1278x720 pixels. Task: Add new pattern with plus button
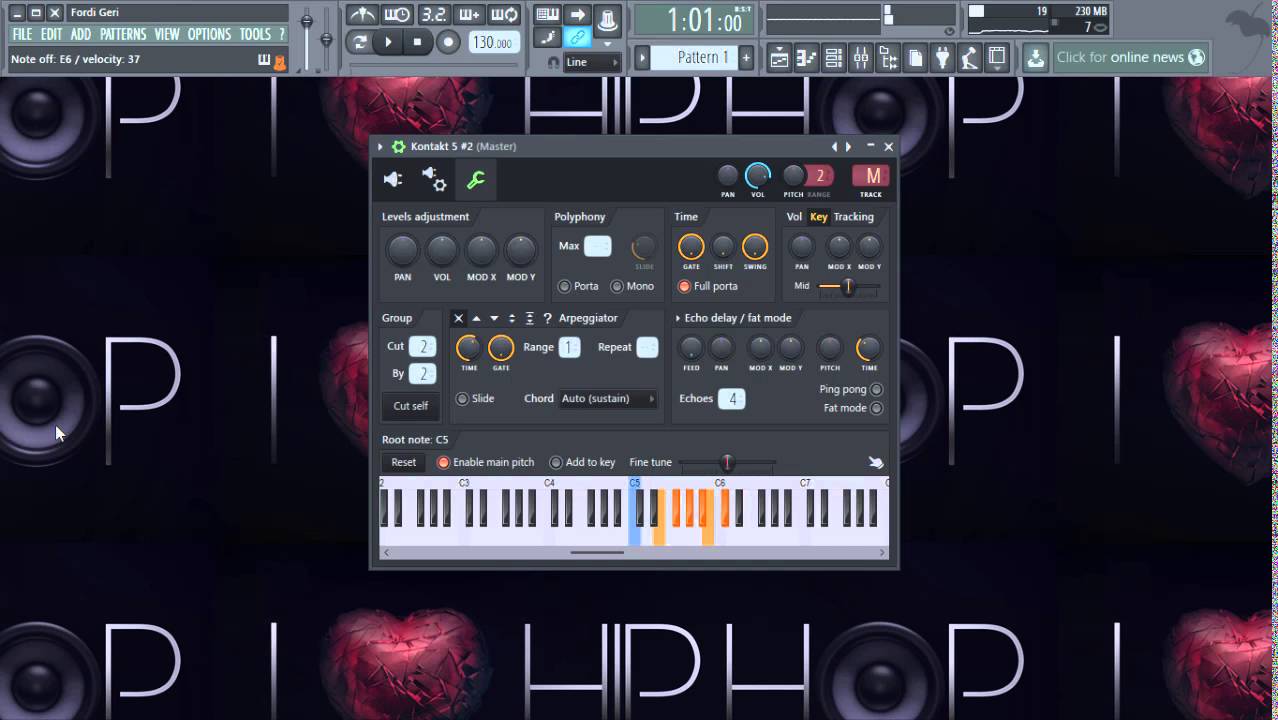(746, 58)
